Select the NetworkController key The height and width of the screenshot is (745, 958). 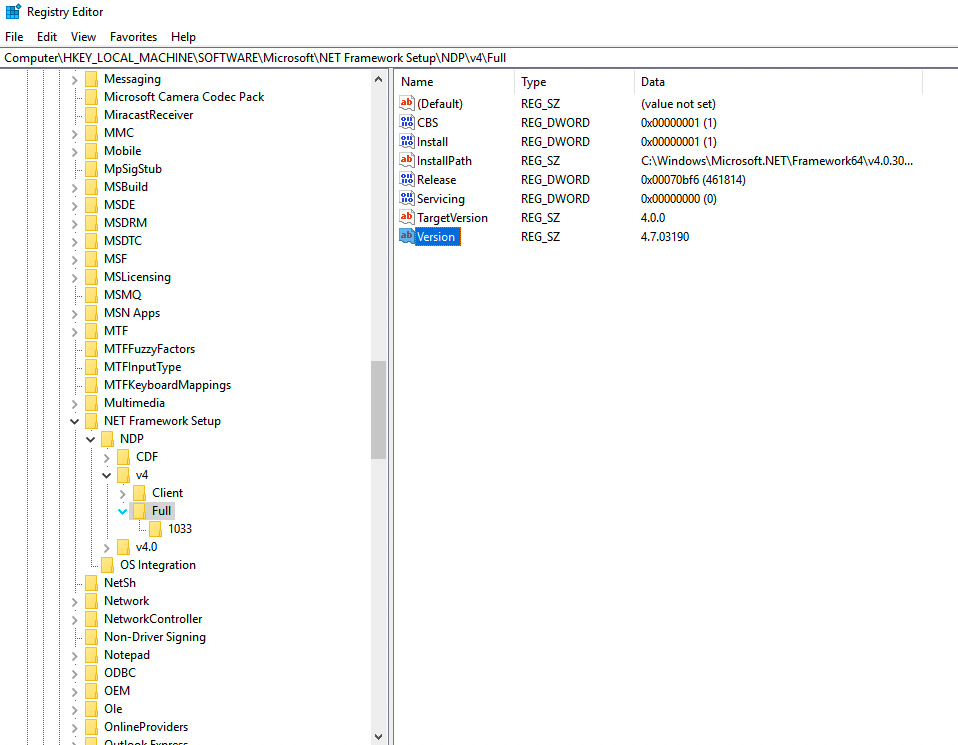tap(153, 619)
